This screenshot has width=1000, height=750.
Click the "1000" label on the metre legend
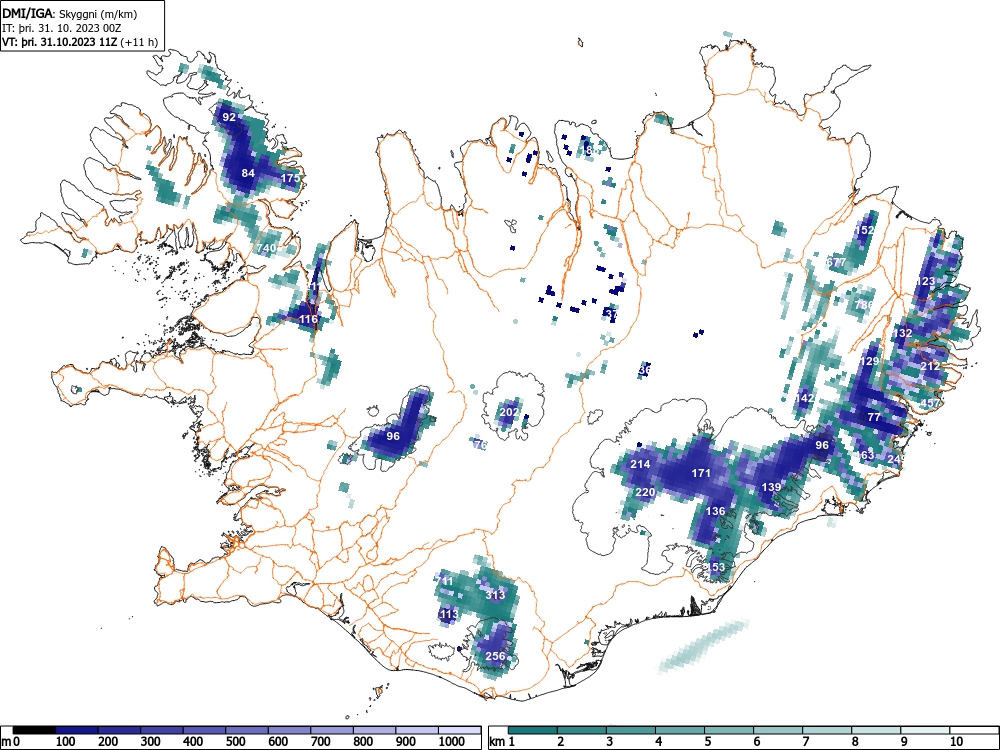click(452, 742)
